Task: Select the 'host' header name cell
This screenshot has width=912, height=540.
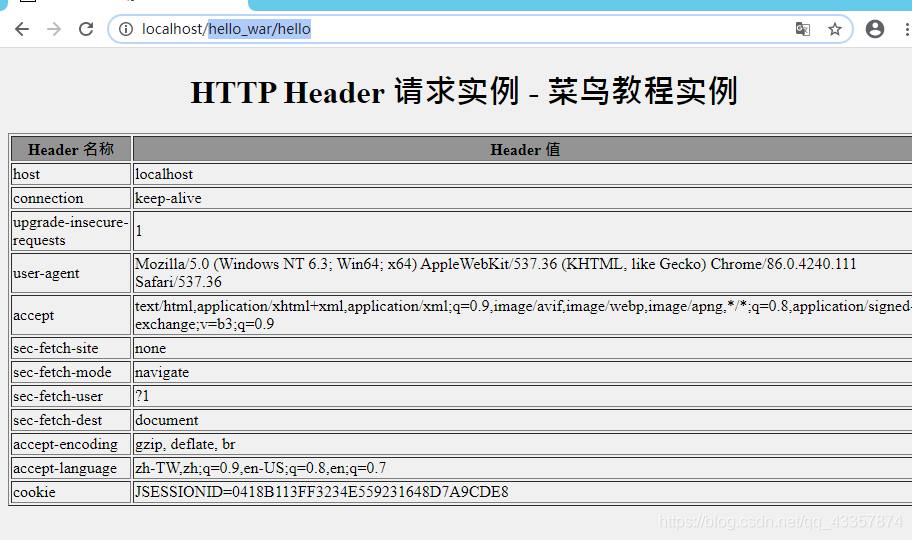Action: click(71, 174)
